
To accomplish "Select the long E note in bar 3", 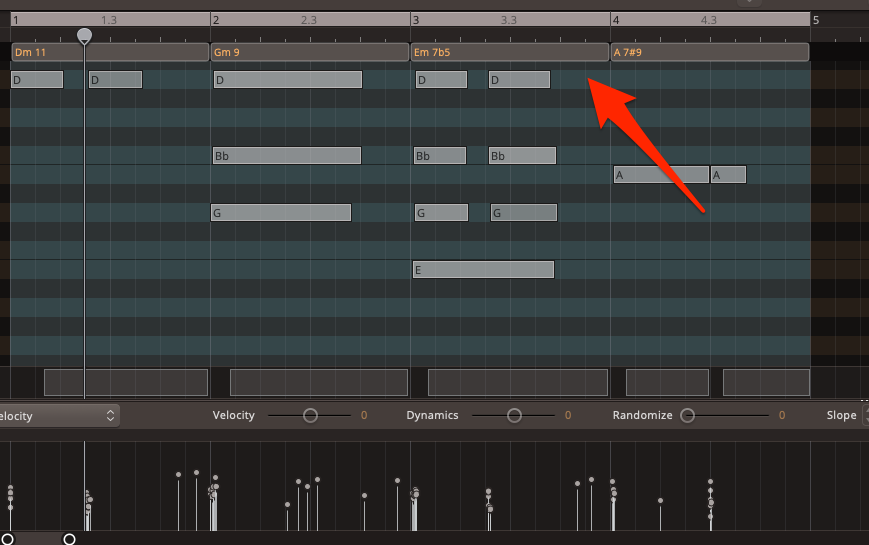I will [483, 270].
